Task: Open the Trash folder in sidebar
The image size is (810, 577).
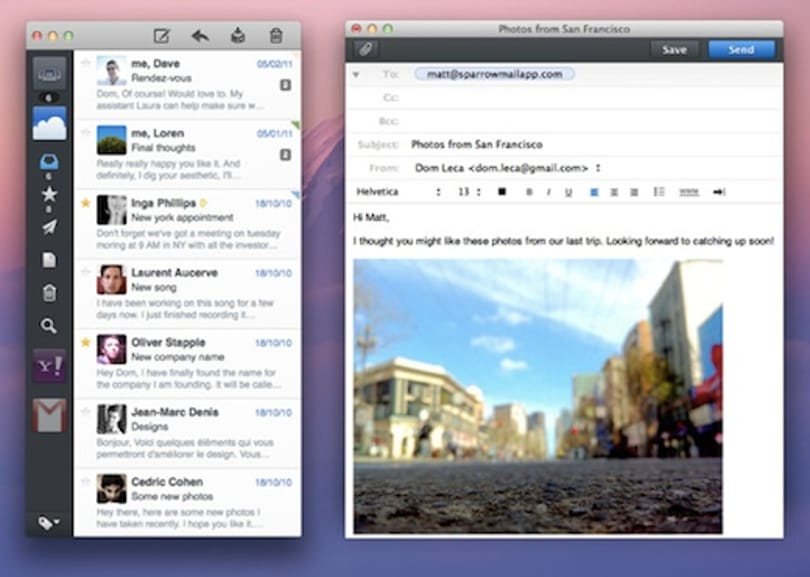Action: (x=49, y=293)
